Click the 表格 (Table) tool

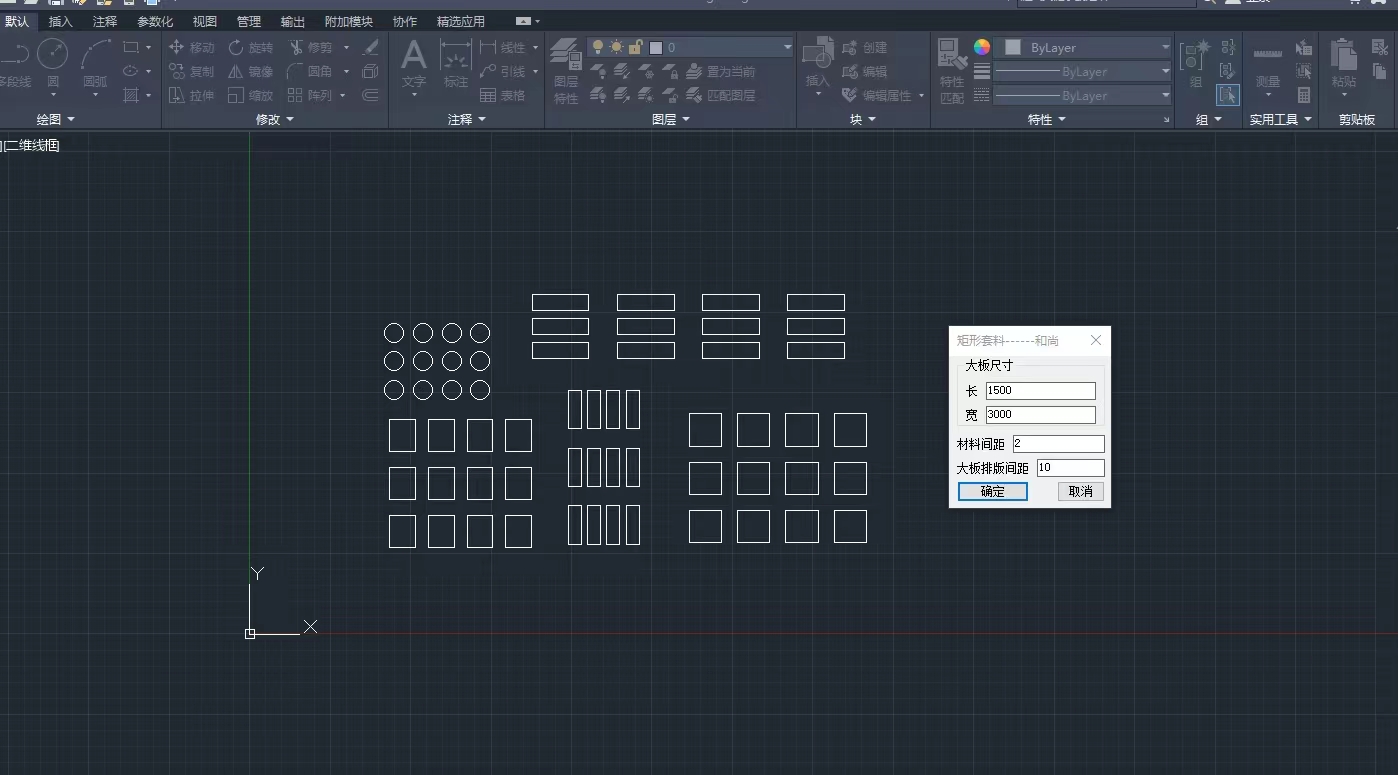503,95
